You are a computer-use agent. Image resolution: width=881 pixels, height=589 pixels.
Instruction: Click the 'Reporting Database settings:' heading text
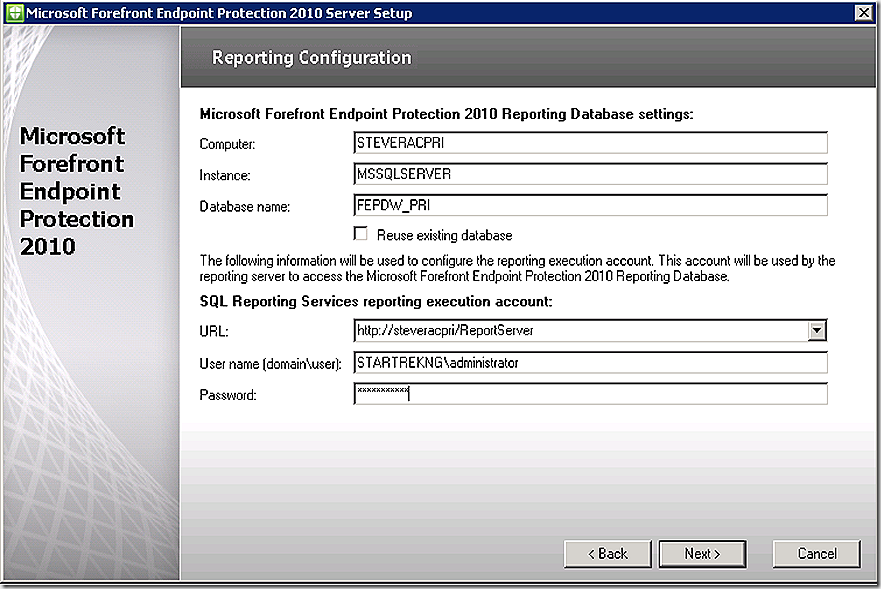point(597,114)
